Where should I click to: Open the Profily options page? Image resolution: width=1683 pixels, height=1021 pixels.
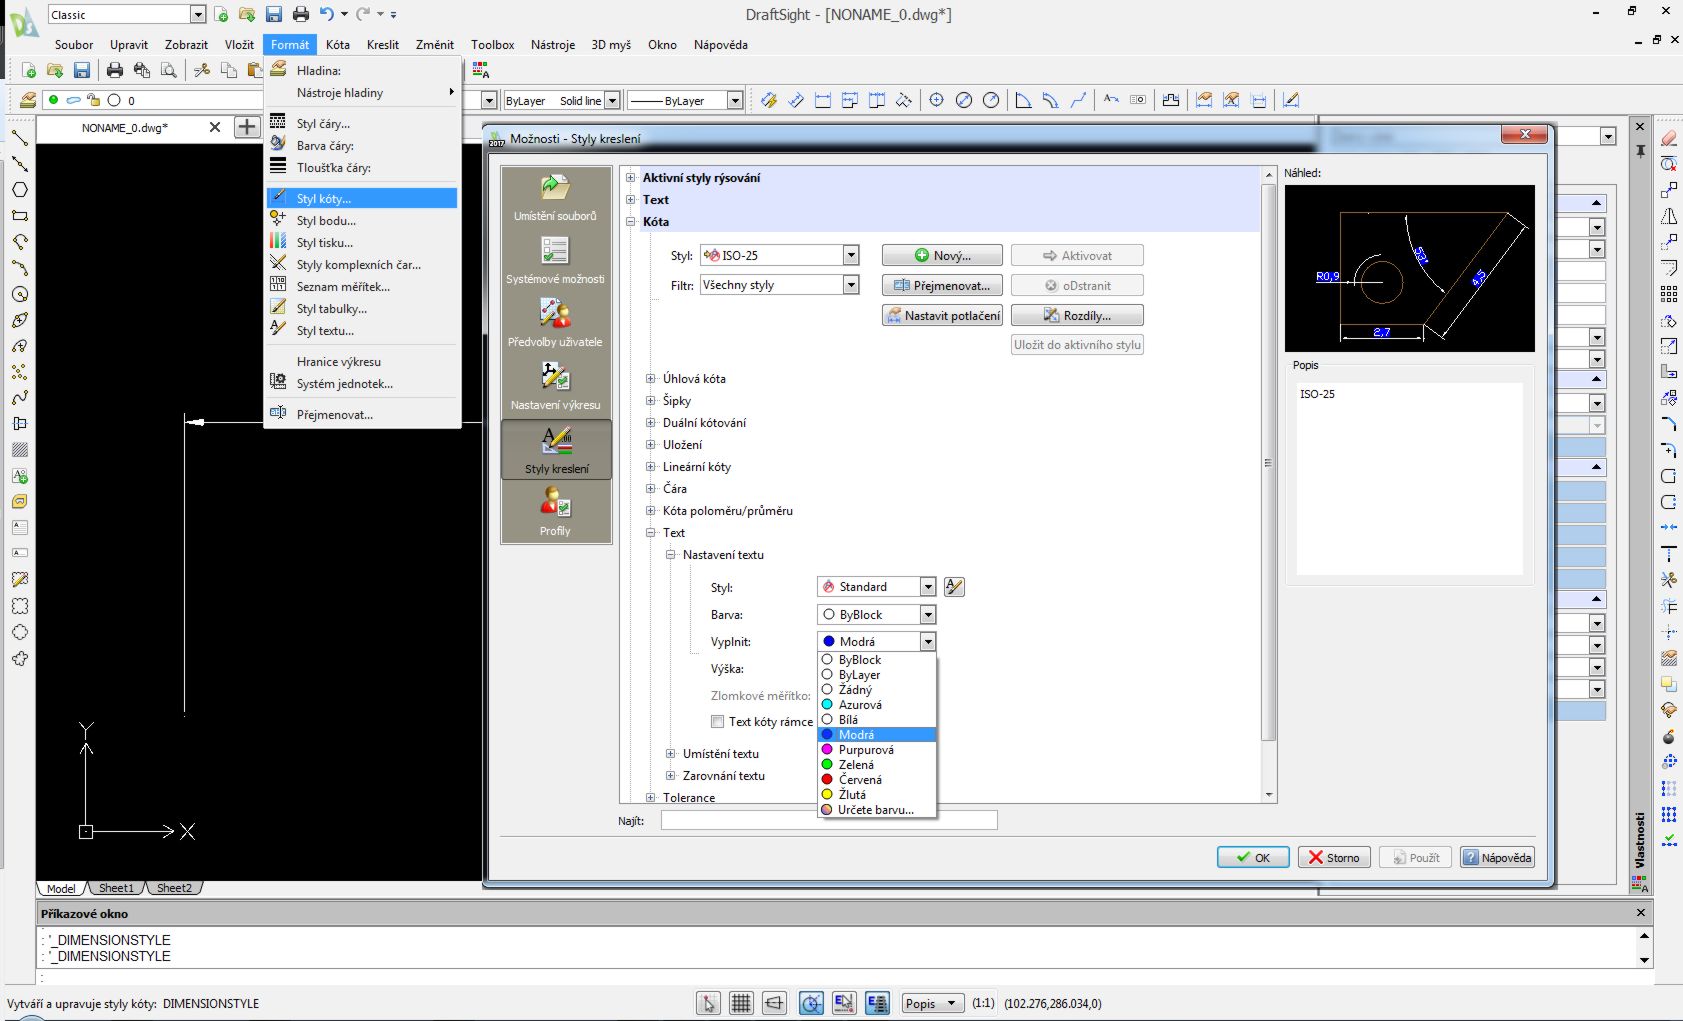(556, 512)
